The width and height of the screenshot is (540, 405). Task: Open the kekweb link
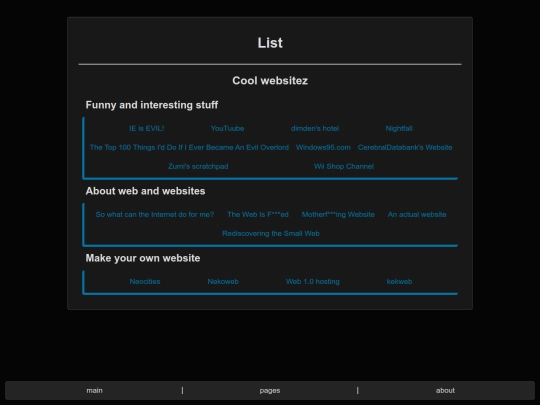pos(399,282)
